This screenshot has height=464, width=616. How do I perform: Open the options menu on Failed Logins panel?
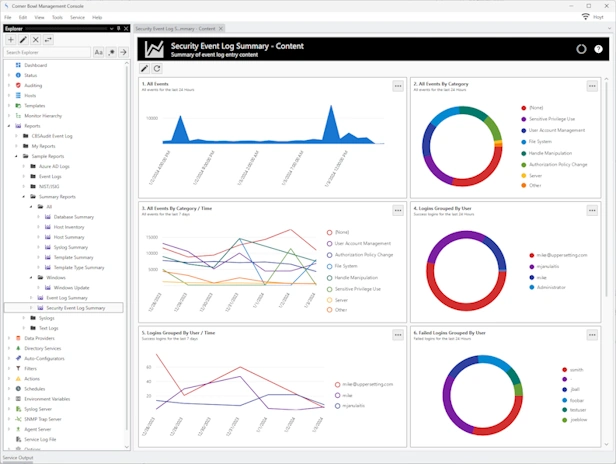595,335
